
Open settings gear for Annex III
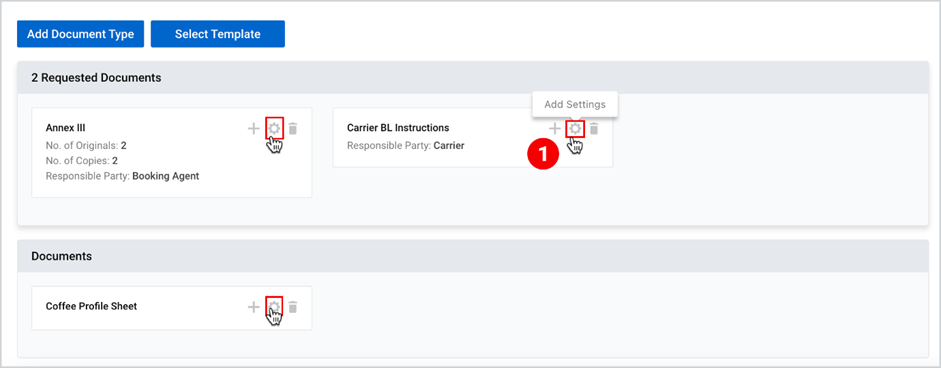[x=274, y=128]
